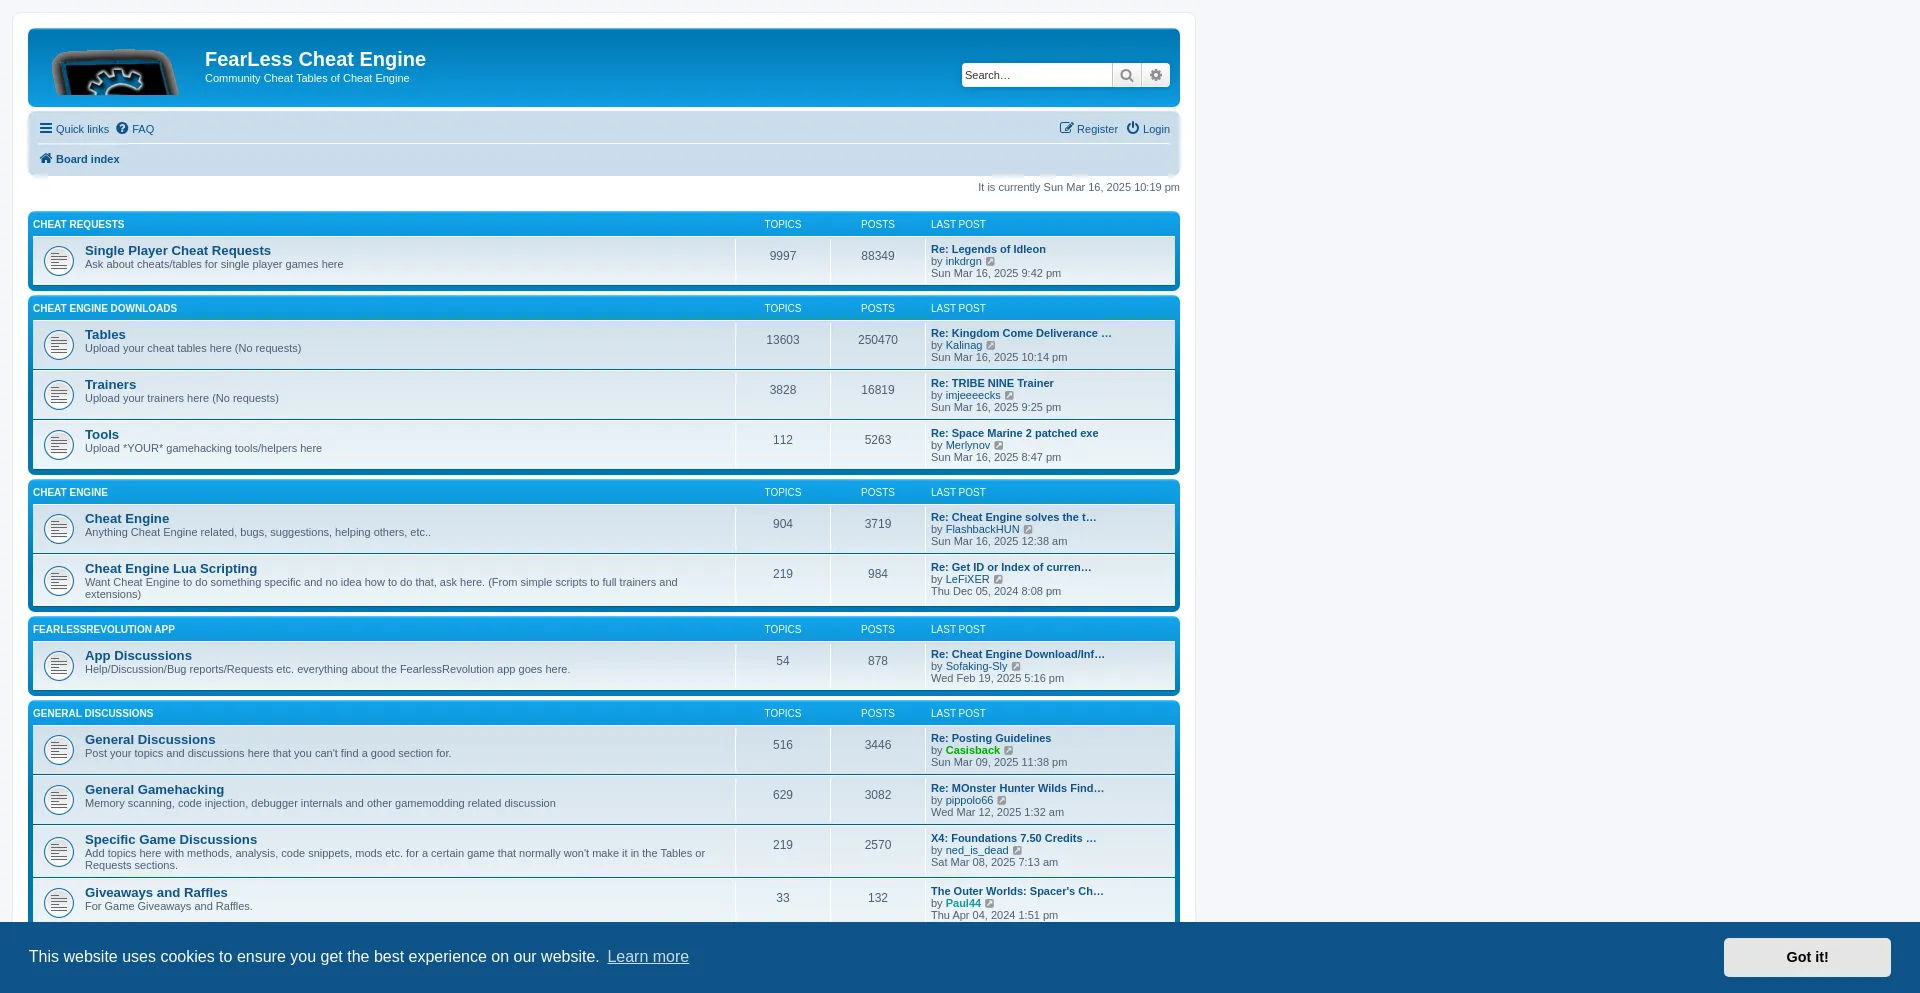The width and height of the screenshot is (1920, 993).
Task: Open Cheat Engine Lua Scripting forum
Action: 171,569
